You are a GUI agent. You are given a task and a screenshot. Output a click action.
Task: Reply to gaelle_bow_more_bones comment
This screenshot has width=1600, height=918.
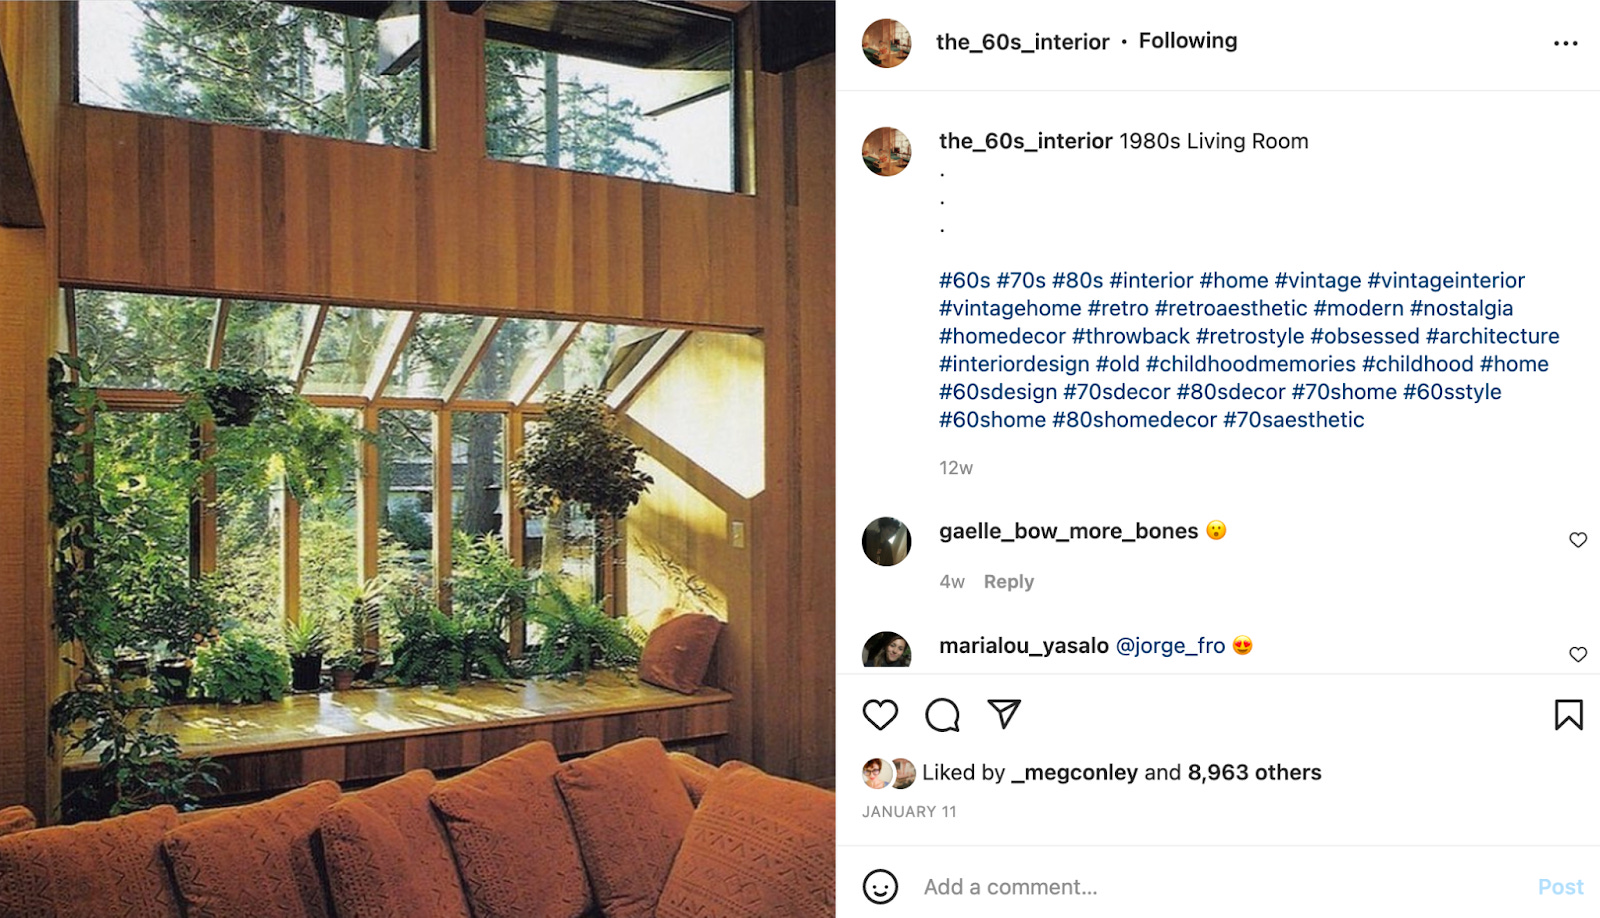(x=1009, y=581)
